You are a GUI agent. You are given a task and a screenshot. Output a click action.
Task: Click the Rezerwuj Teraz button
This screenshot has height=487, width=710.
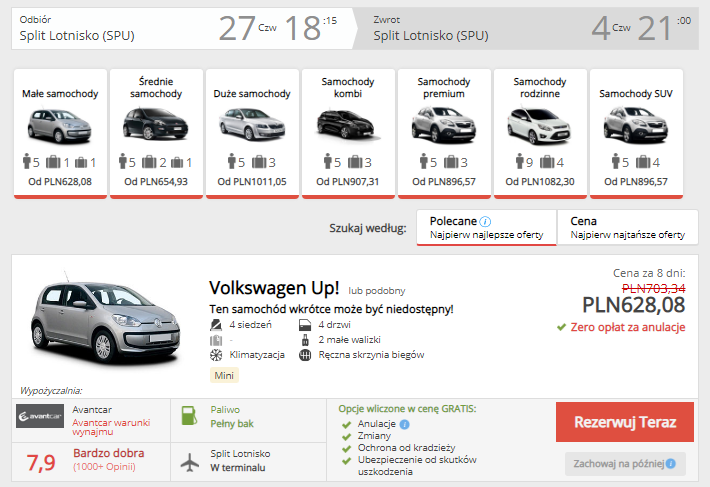625,422
